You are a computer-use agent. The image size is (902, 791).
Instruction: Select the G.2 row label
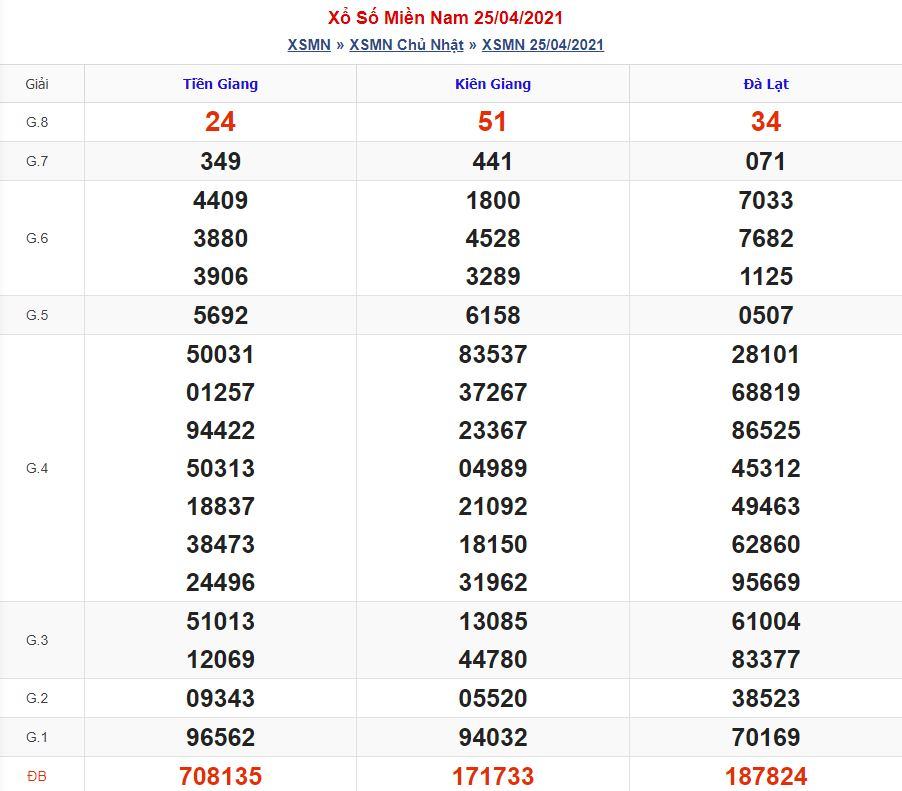[37, 698]
